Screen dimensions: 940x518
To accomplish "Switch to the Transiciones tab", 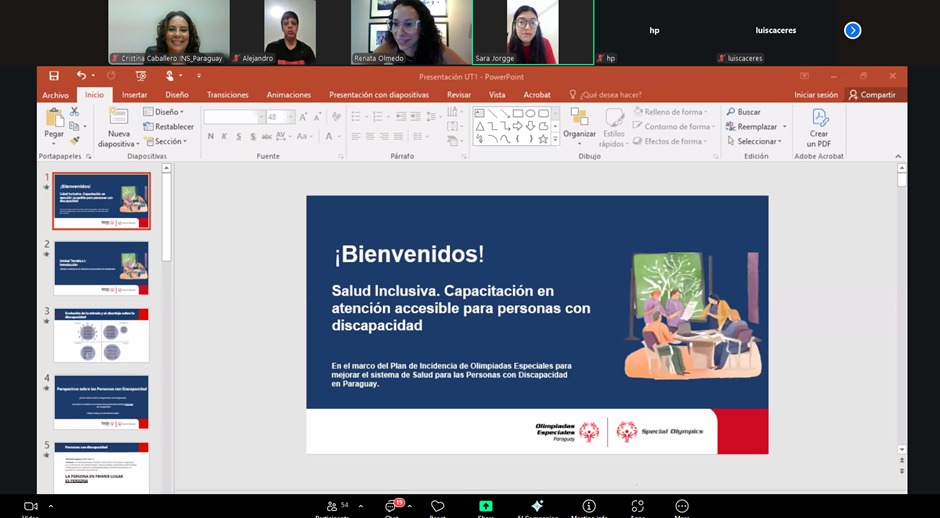I will (228, 95).
